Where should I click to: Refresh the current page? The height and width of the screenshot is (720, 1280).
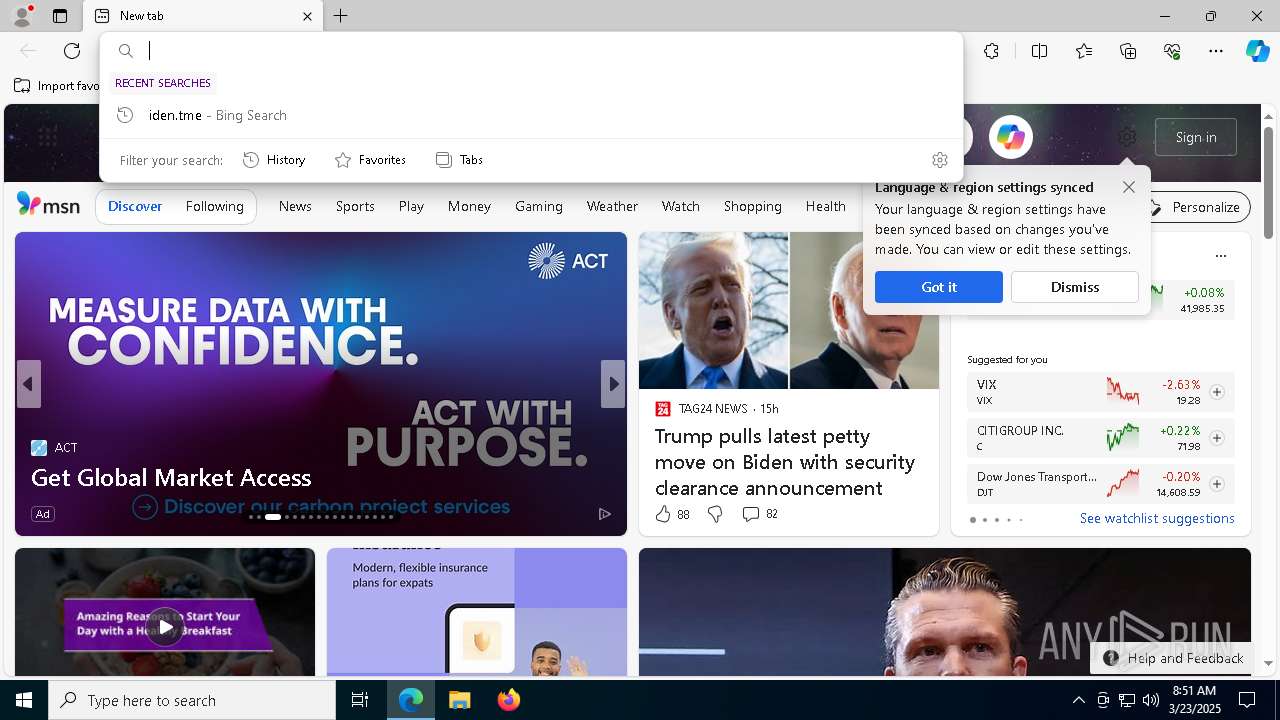[x=72, y=51]
